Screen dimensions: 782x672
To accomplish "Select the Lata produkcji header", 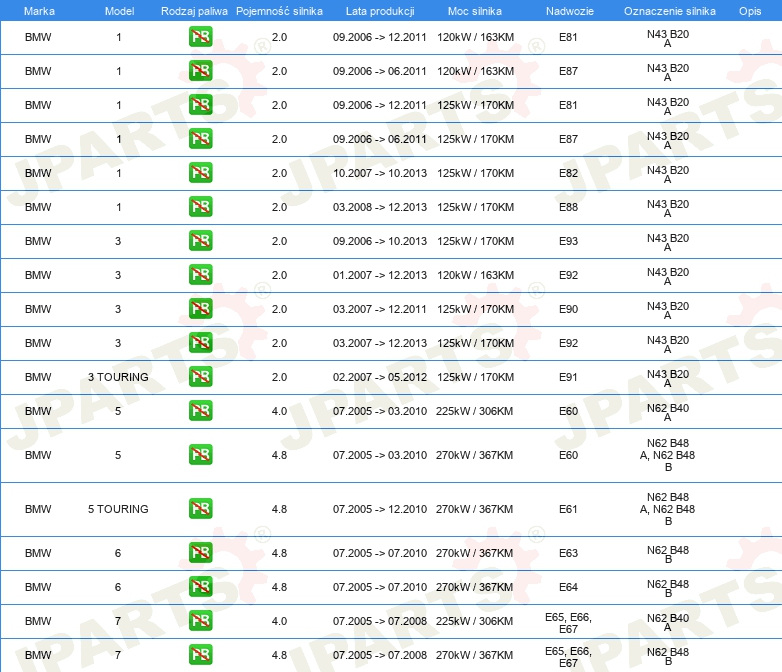I will pyautogui.click(x=380, y=11).
